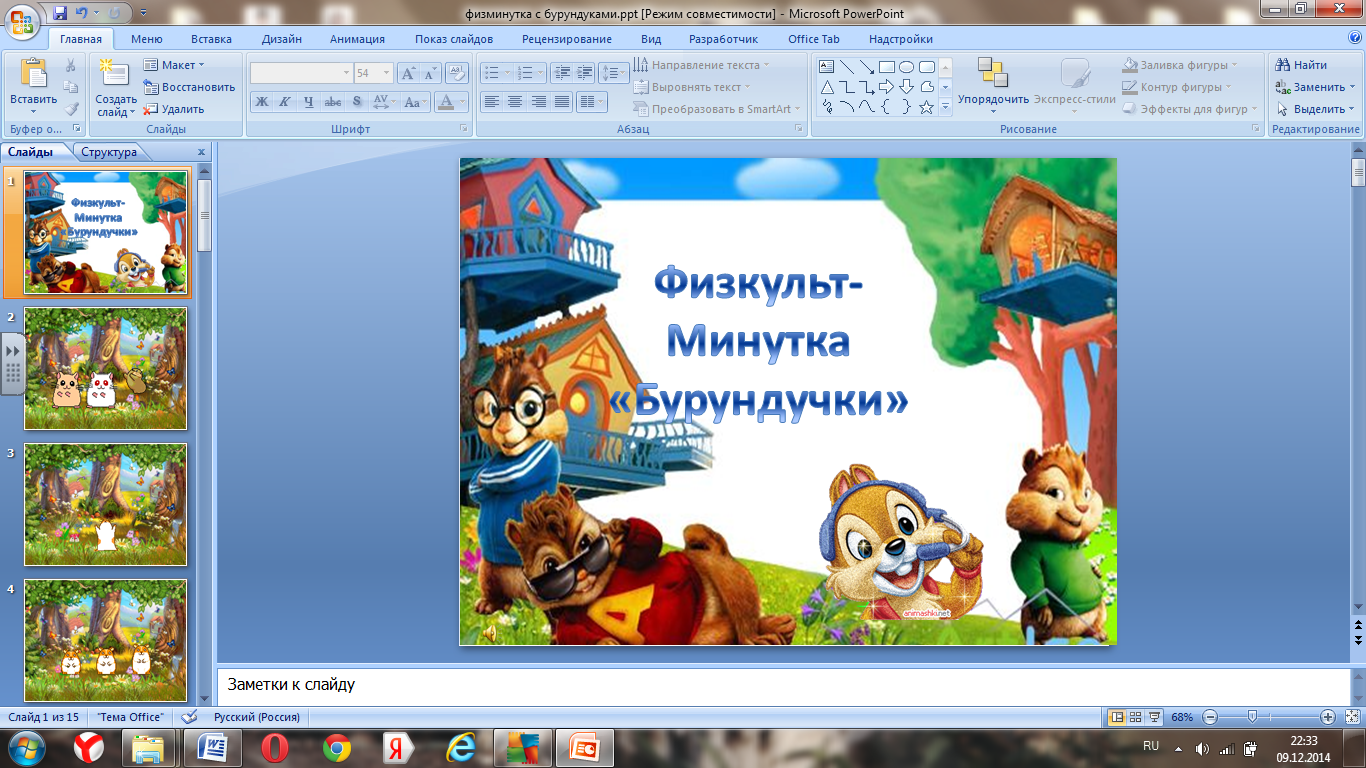Select slide 3 thumbnail
The height and width of the screenshot is (768, 1366).
[x=105, y=504]
